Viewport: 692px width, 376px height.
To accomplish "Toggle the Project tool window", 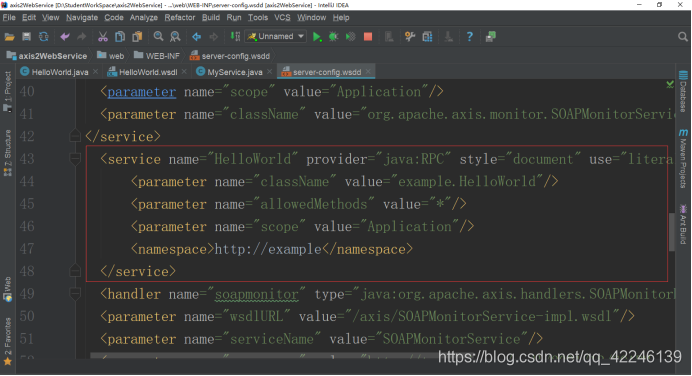I will click(8, 92).
